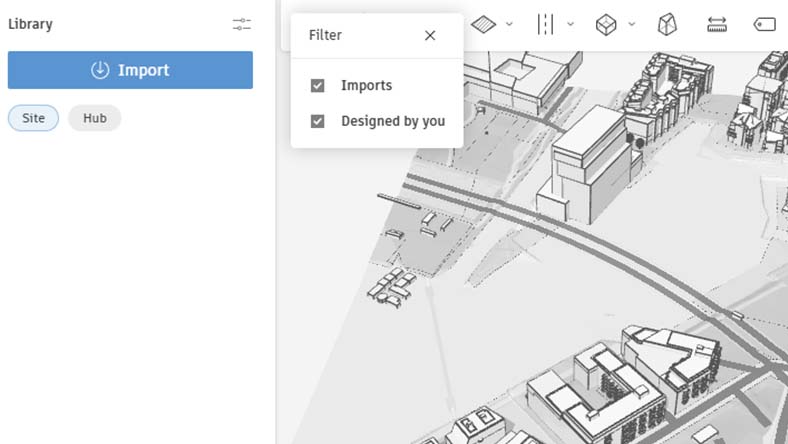Viewport: 788px width, 444px height.
Task: Select the courtyard building block at bottom
Action: (x=596, y=395)
